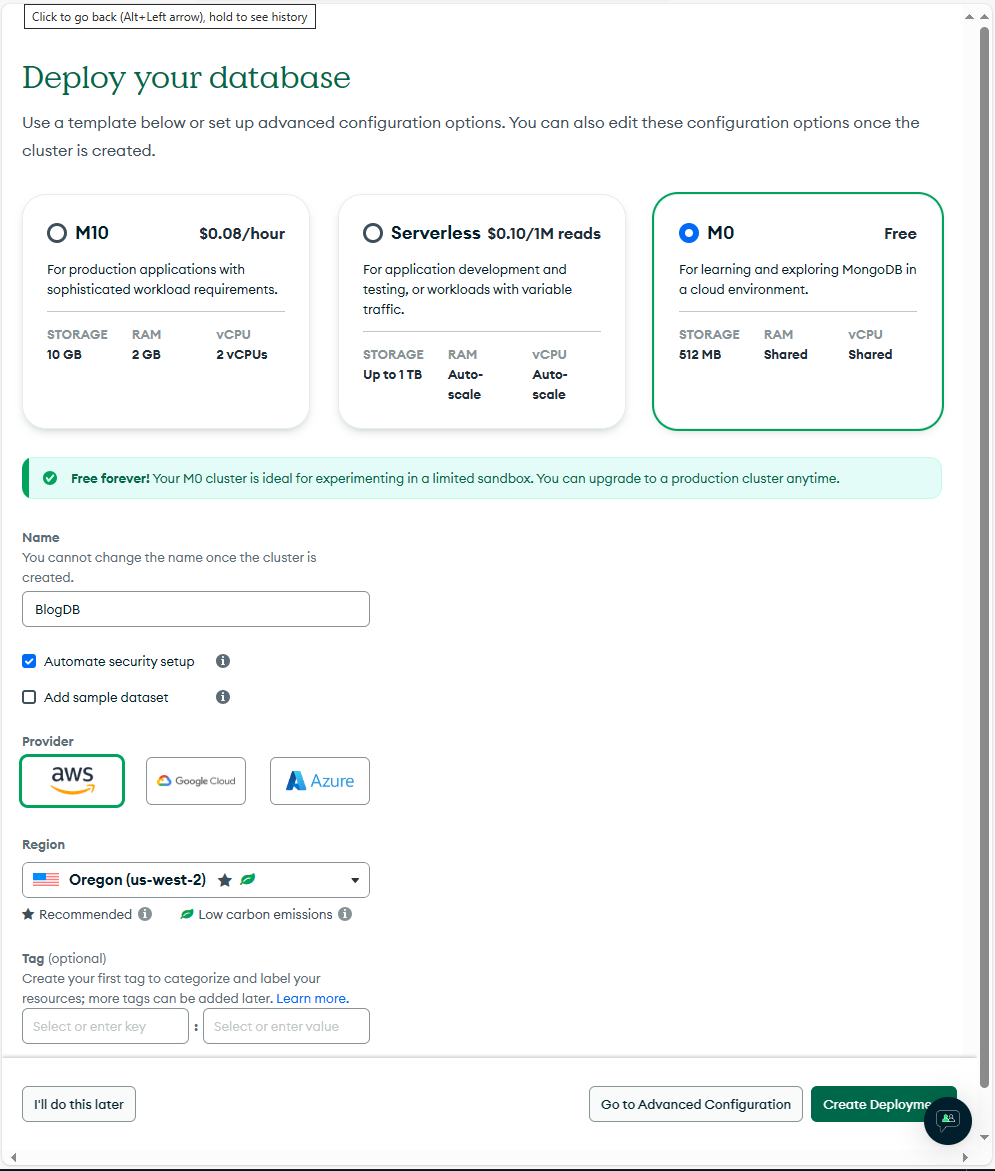Click the Deploy your database heading
The height and width of the screenshot is (1171, 995).
pyautogui.click(x=186, y=78)
